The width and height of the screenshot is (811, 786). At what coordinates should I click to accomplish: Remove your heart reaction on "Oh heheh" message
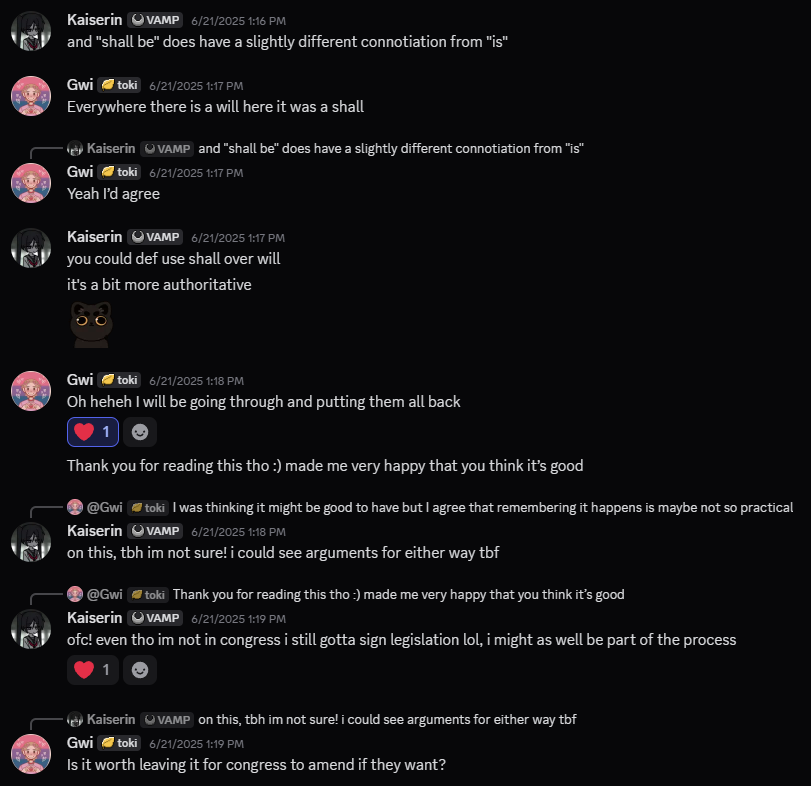(93, 432)
